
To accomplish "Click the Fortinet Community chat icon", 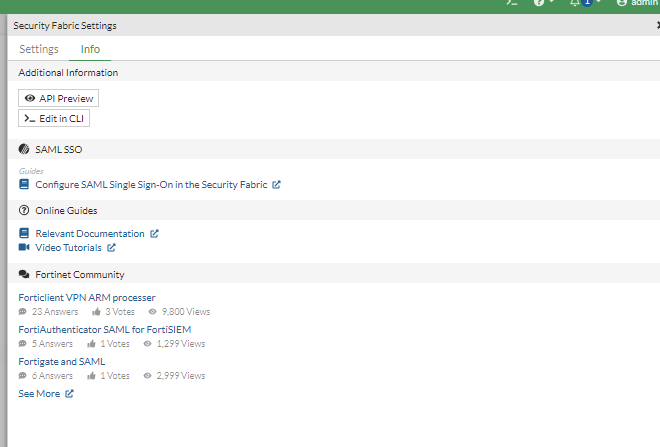I will point(24,274).
